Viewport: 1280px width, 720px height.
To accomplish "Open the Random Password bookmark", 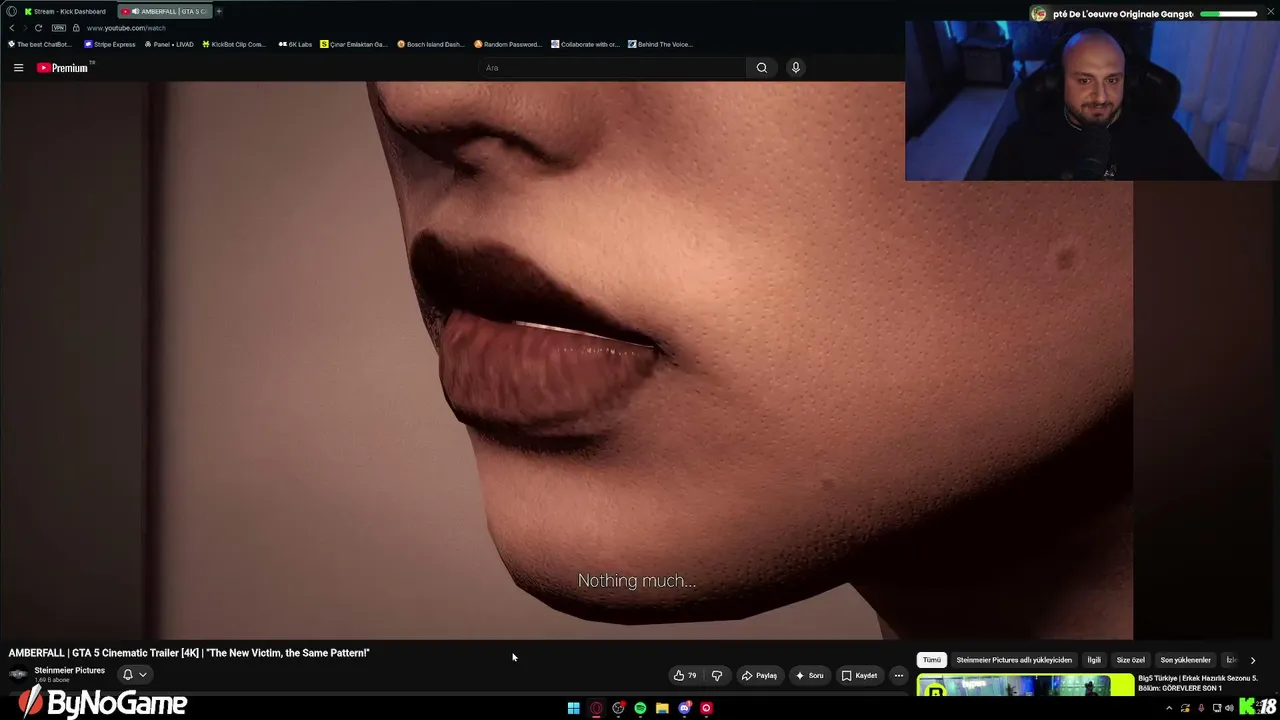I will tap(508, 44).
